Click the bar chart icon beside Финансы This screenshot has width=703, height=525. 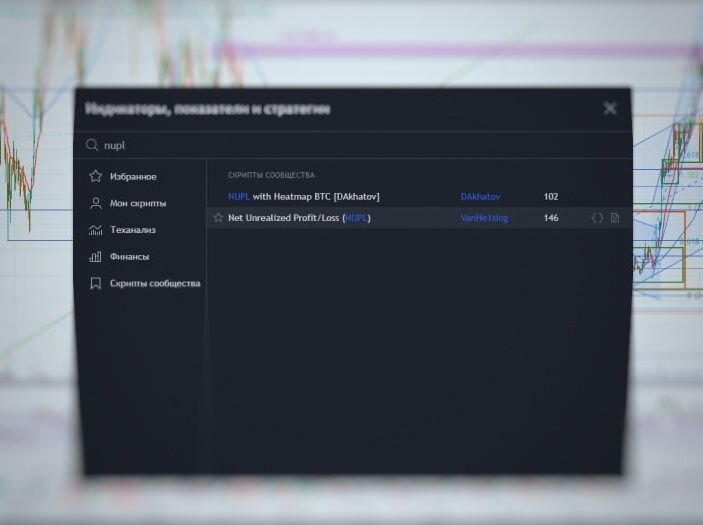point(95,256)
